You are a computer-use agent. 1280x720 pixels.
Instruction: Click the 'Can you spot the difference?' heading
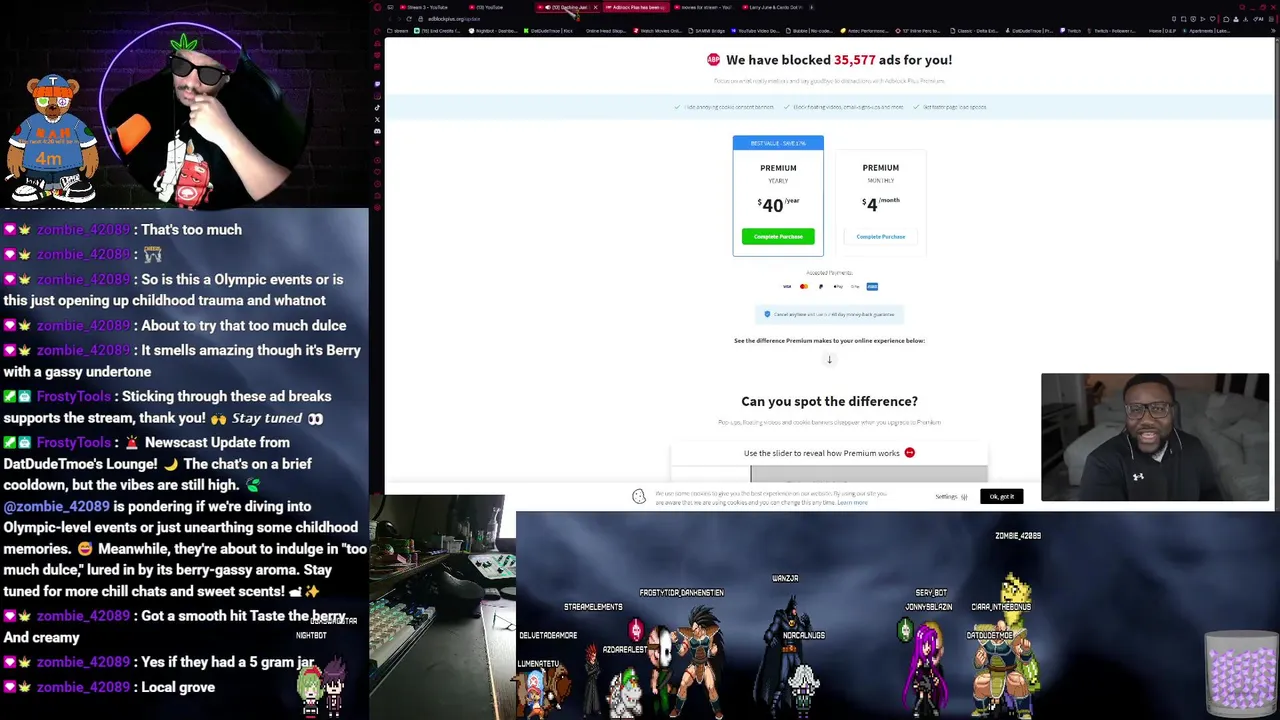pos(829,401)
